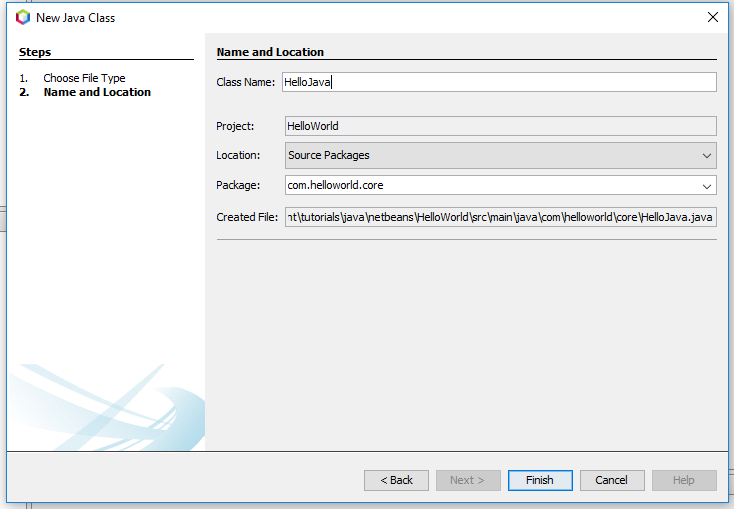734x509 pixels.
Task: Click the Created File: label
Action: click(247, 217)
